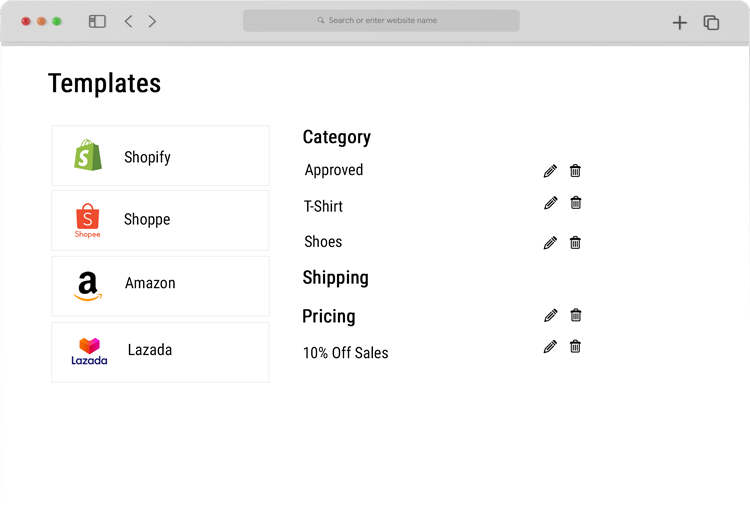Viewport: 750px width, 509px height.
Task: Open the Amazon templates card
Action: click(x=160, y=286)
